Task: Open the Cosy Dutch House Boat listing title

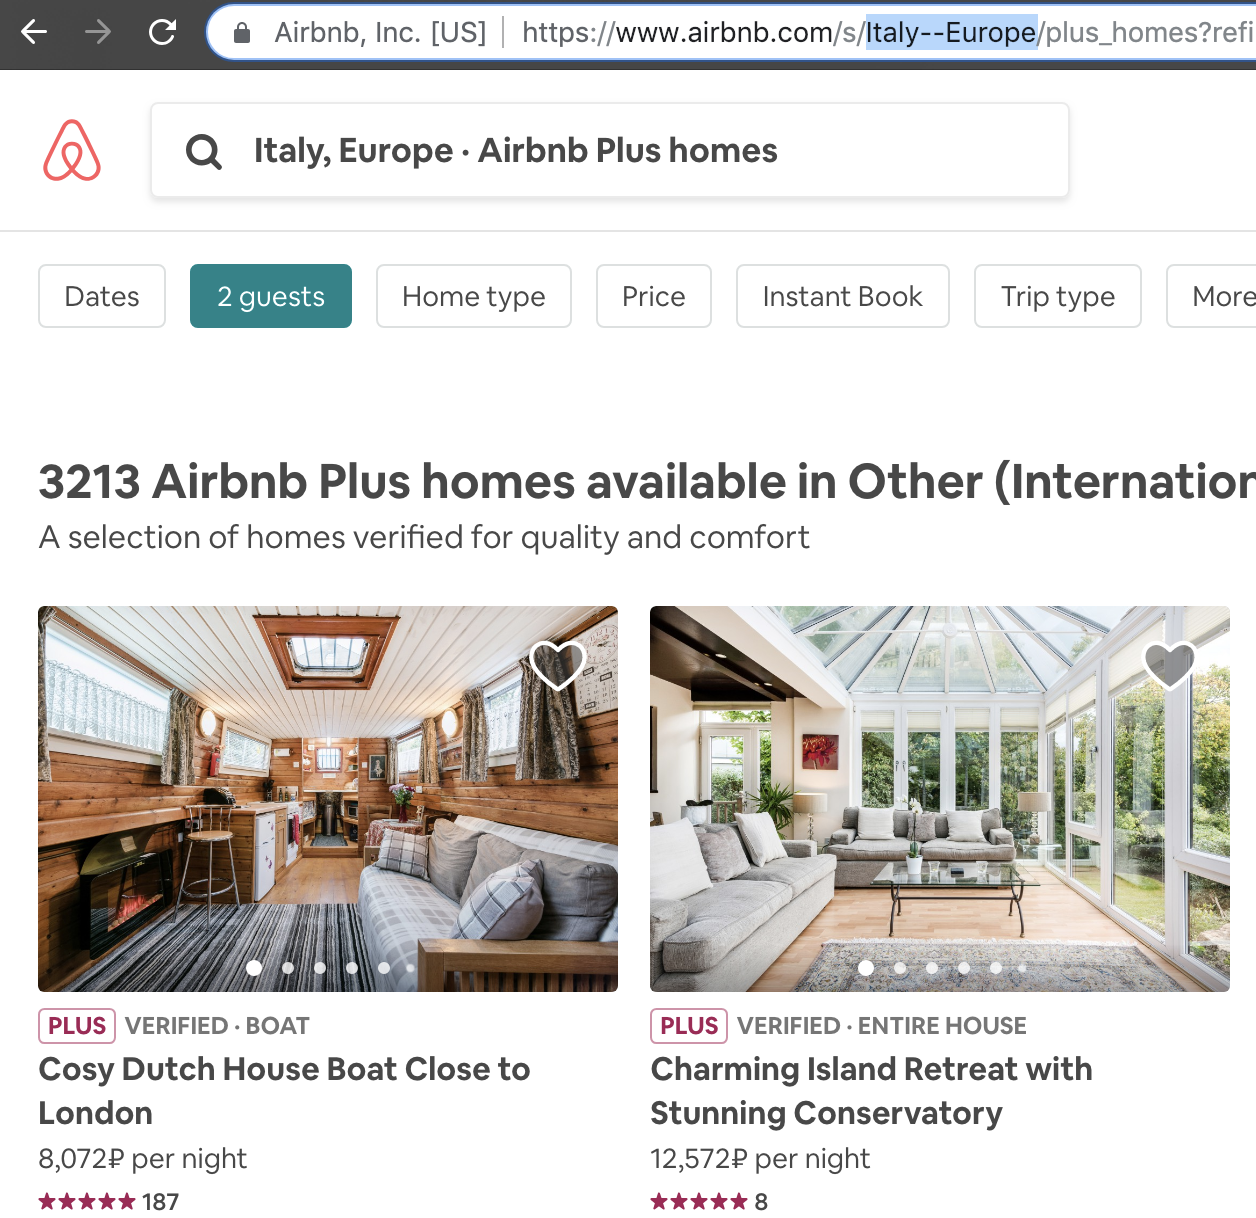Action: [x=284, y=1091]
